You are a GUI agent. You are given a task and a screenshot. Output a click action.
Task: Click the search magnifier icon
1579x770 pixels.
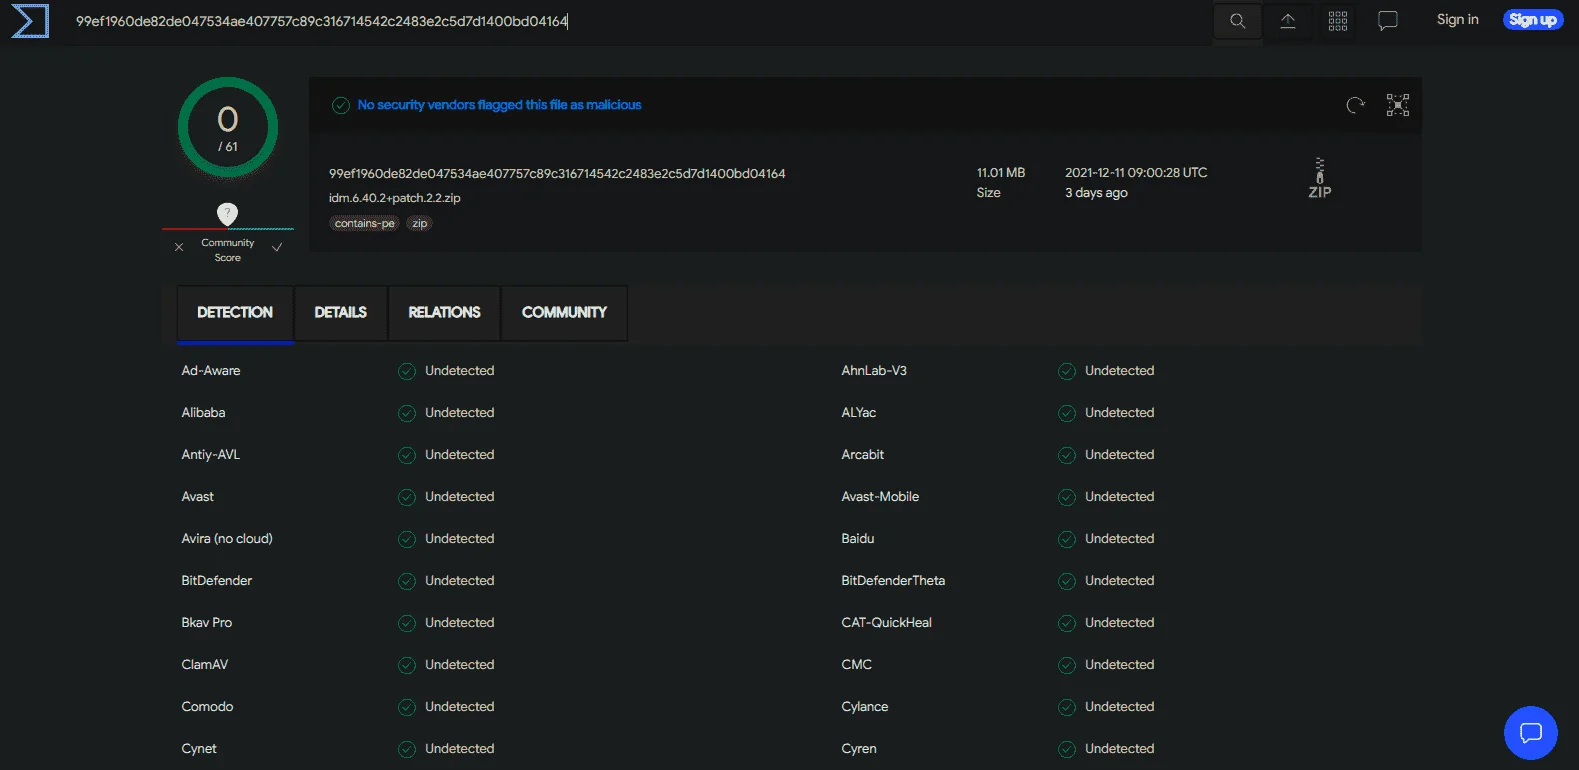coord(1237,21)
